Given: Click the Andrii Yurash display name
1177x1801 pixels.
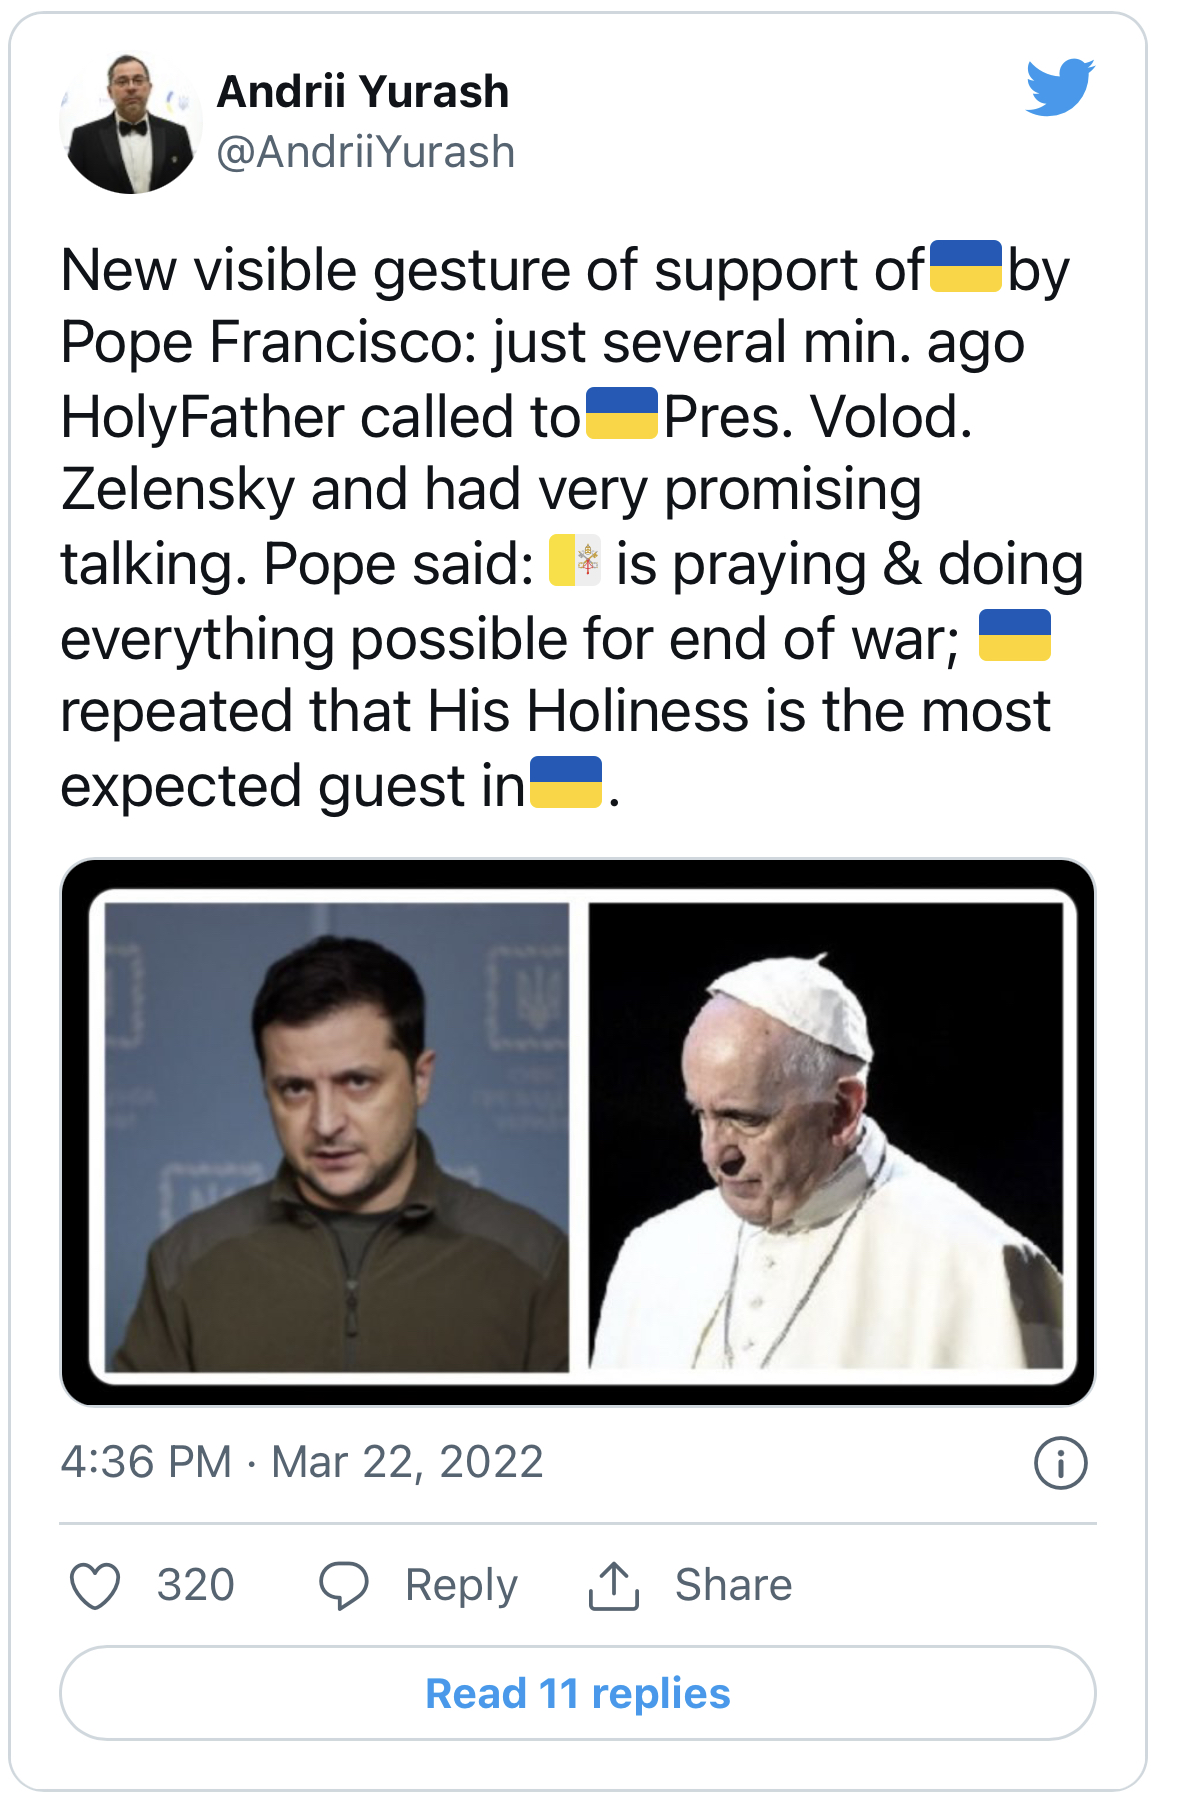Looking at the screenshot, I should pyautogui.click(x=363, y=92).
